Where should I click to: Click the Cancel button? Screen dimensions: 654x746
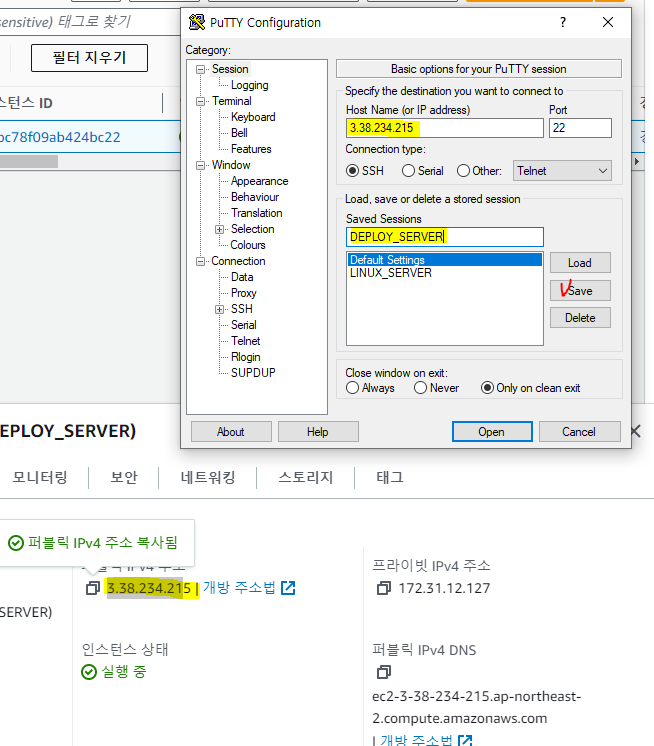tap(579, 432)
